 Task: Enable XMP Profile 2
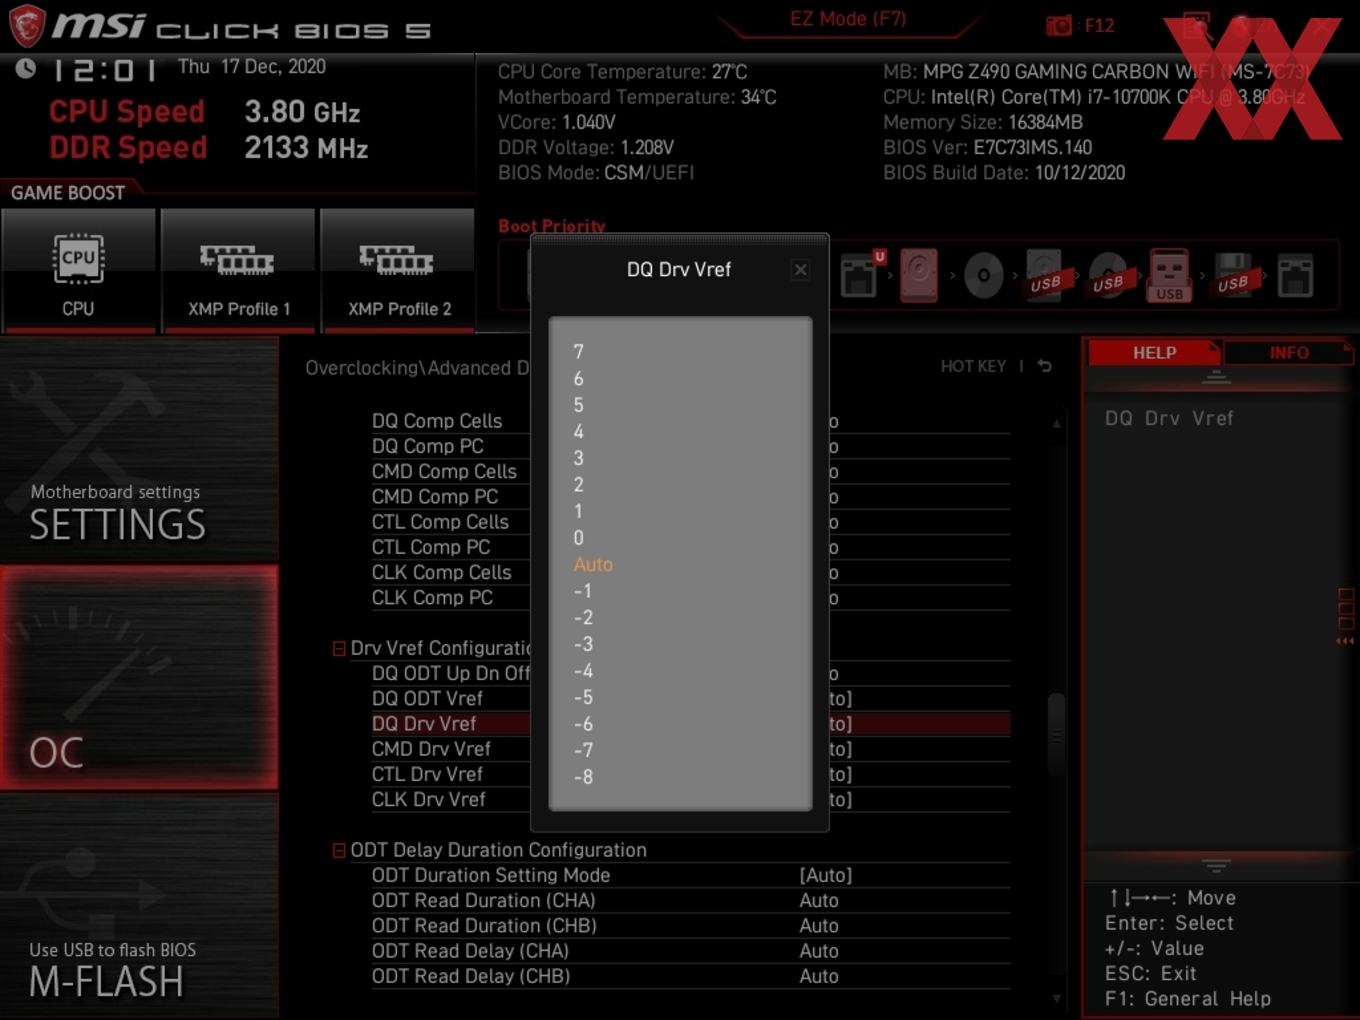pyautogui.click(x=398, y=270)
